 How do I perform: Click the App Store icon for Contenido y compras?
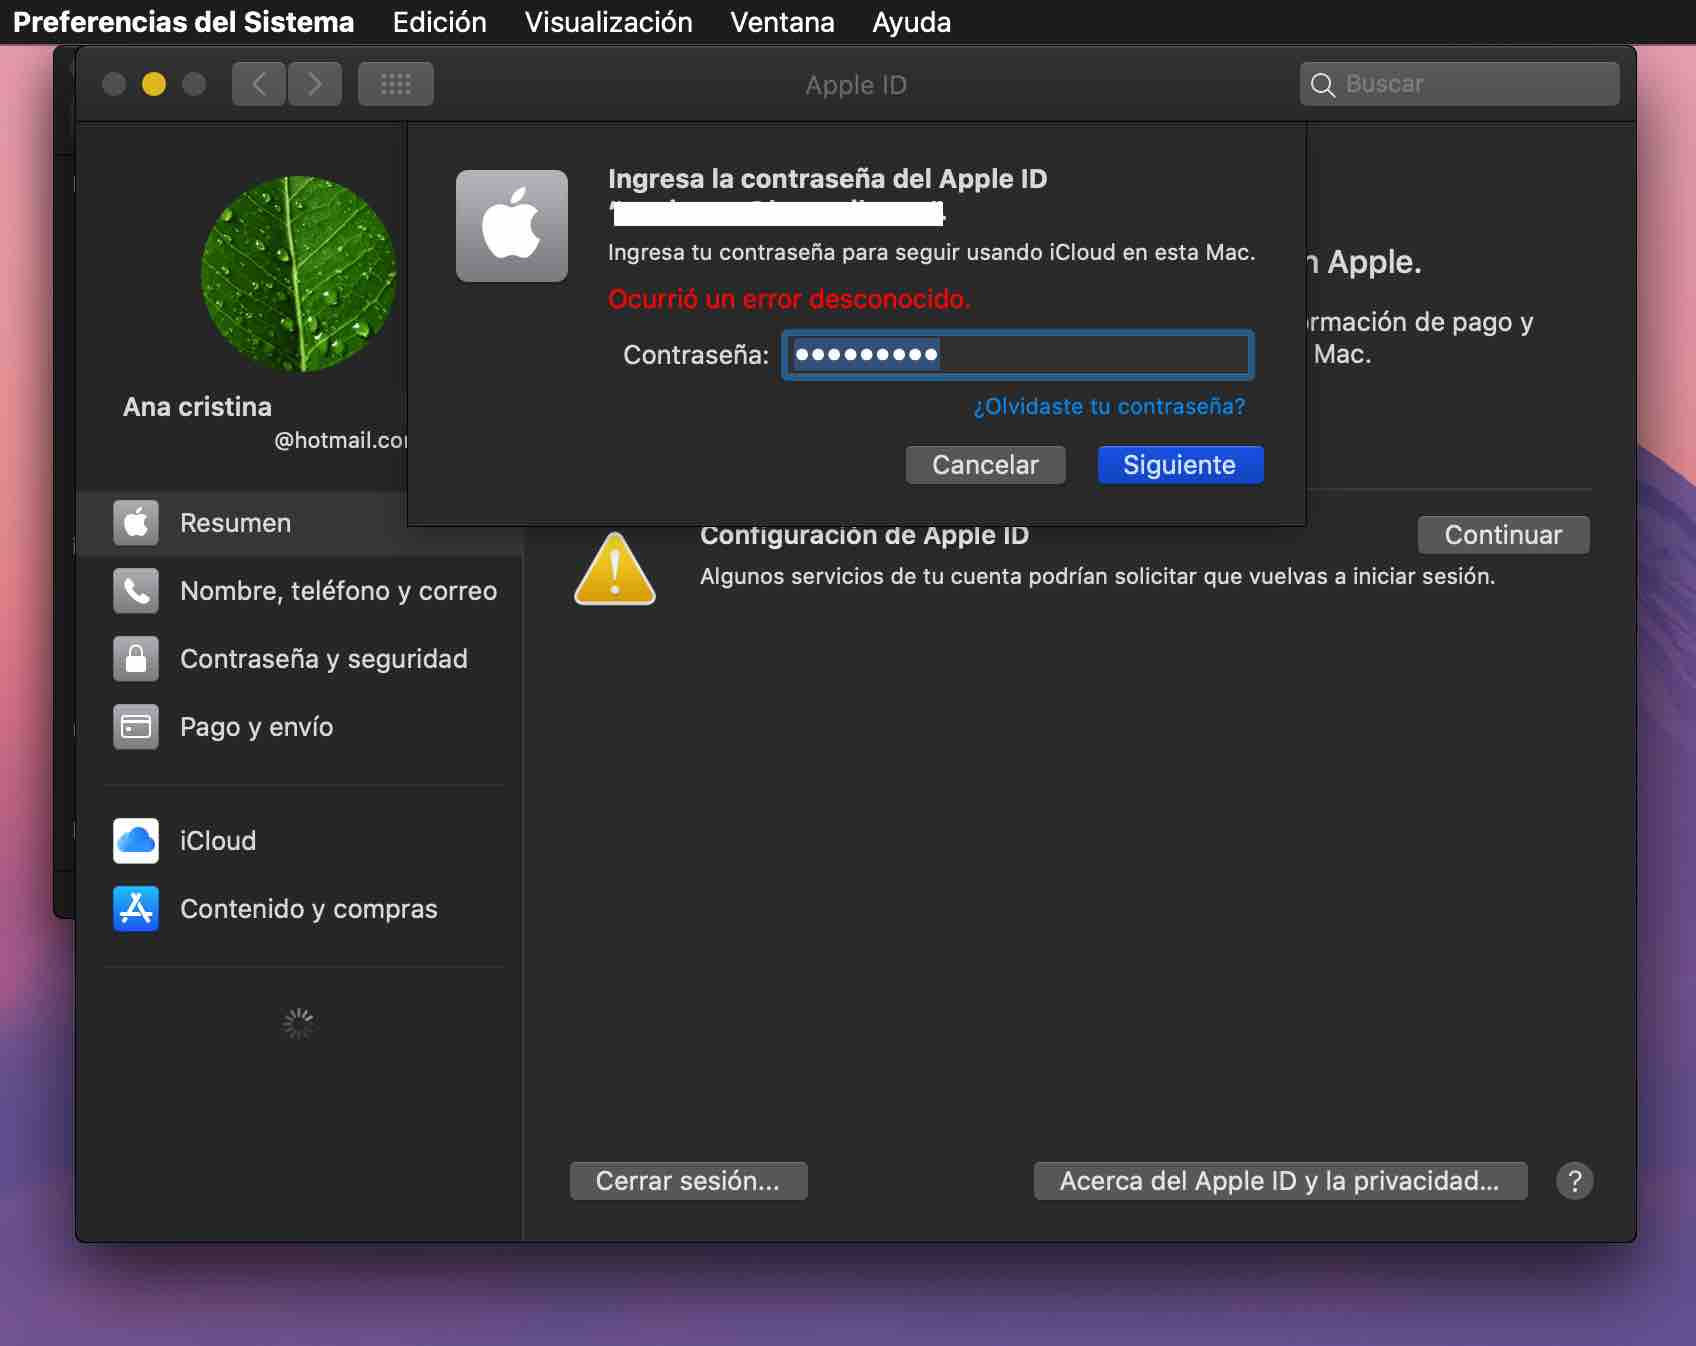click(x=136, y=909)
